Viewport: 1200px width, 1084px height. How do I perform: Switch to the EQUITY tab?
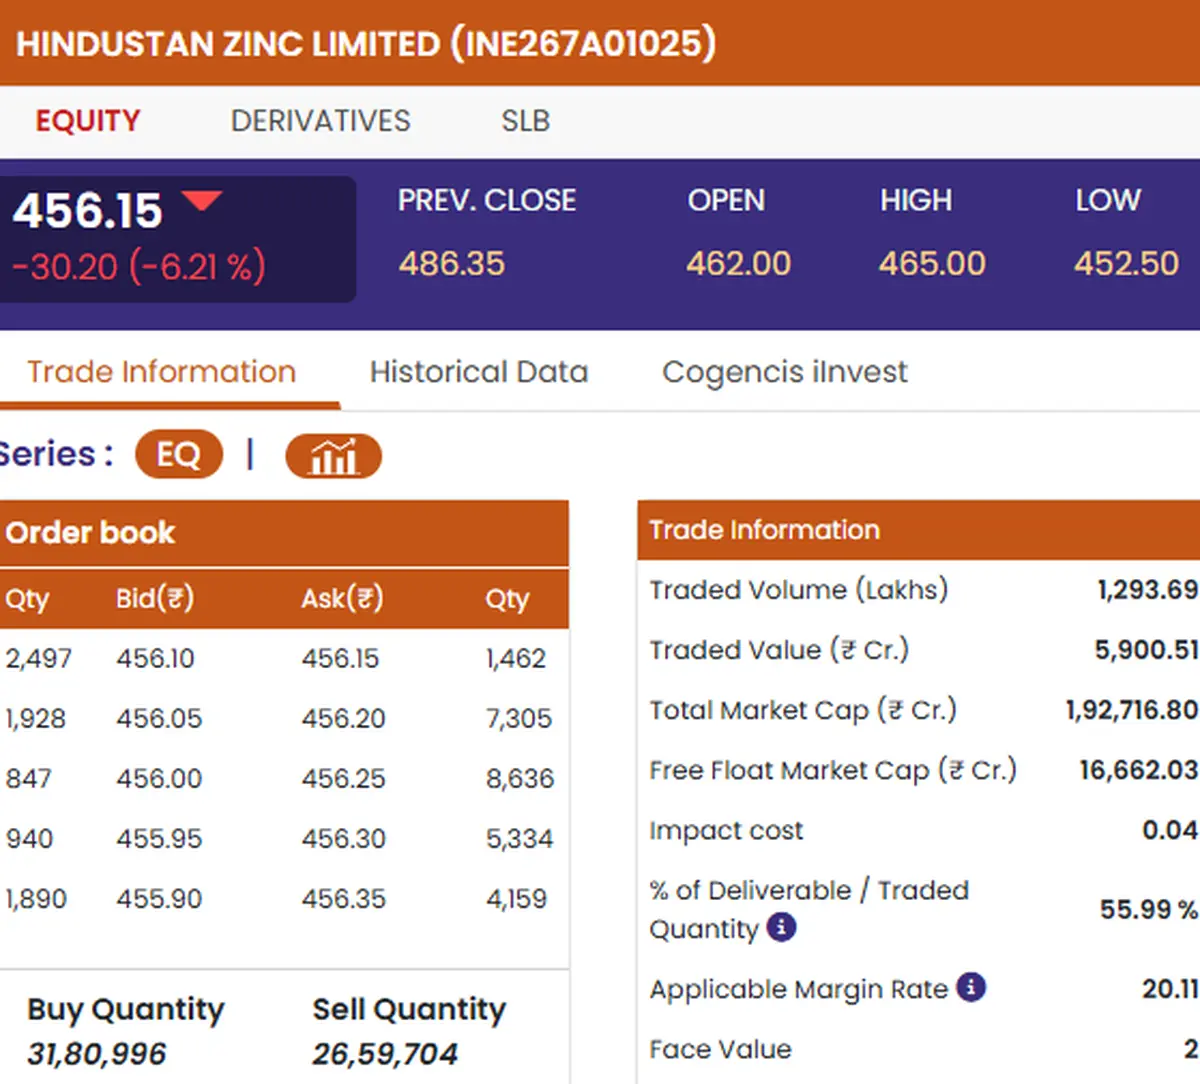pos(88,121)
